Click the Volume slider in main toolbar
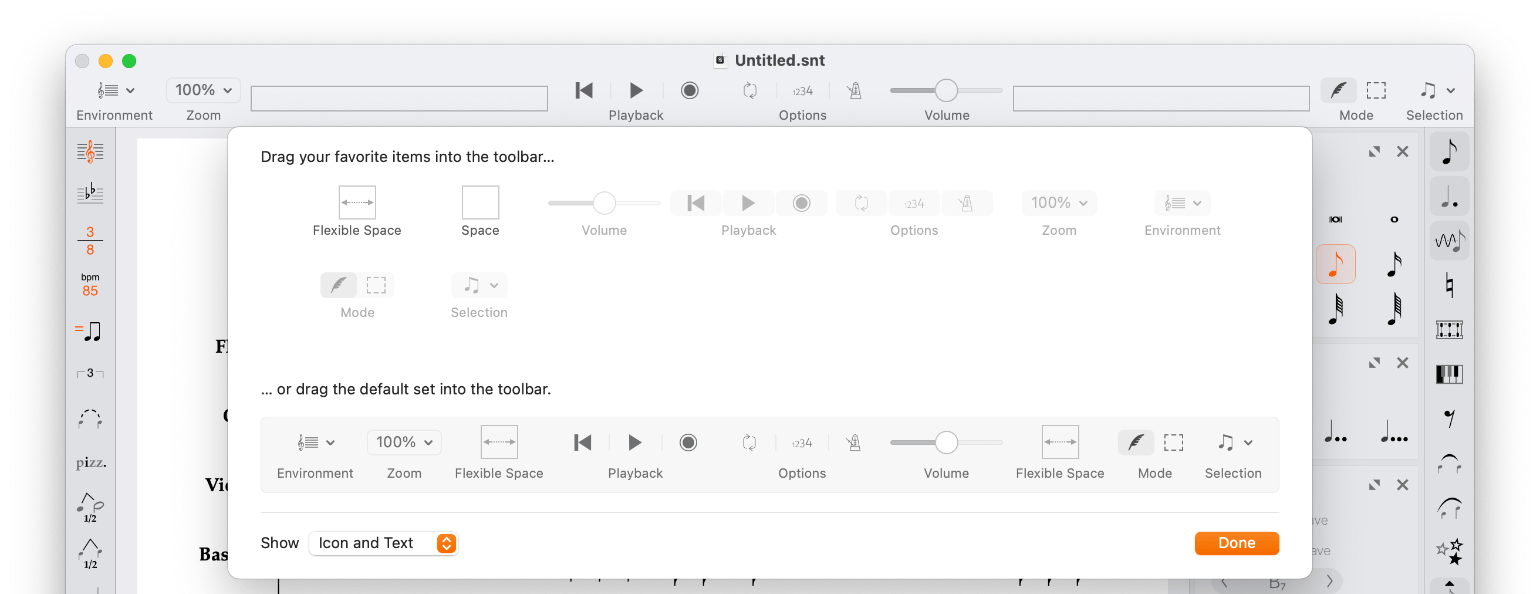This screenshot has width=1540, height=594. pos(946,91)
